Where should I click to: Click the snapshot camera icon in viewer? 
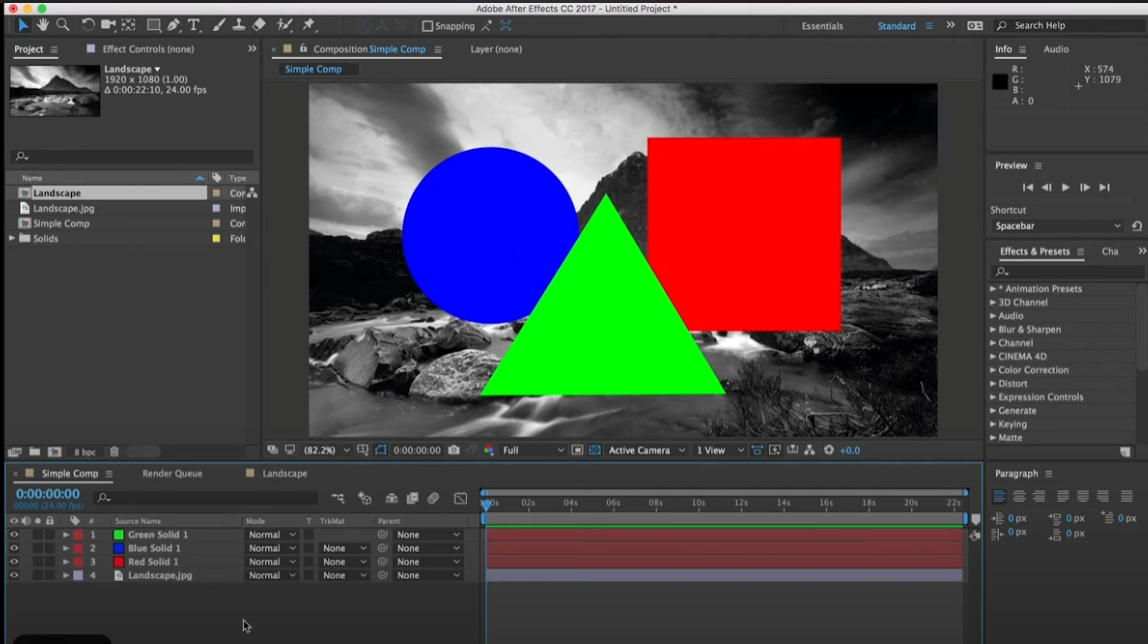[x=454, y=451]
